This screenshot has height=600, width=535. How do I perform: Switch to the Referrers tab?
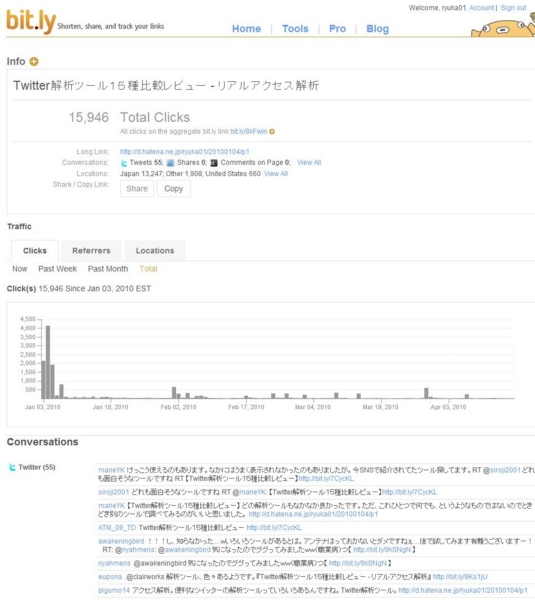91,251
